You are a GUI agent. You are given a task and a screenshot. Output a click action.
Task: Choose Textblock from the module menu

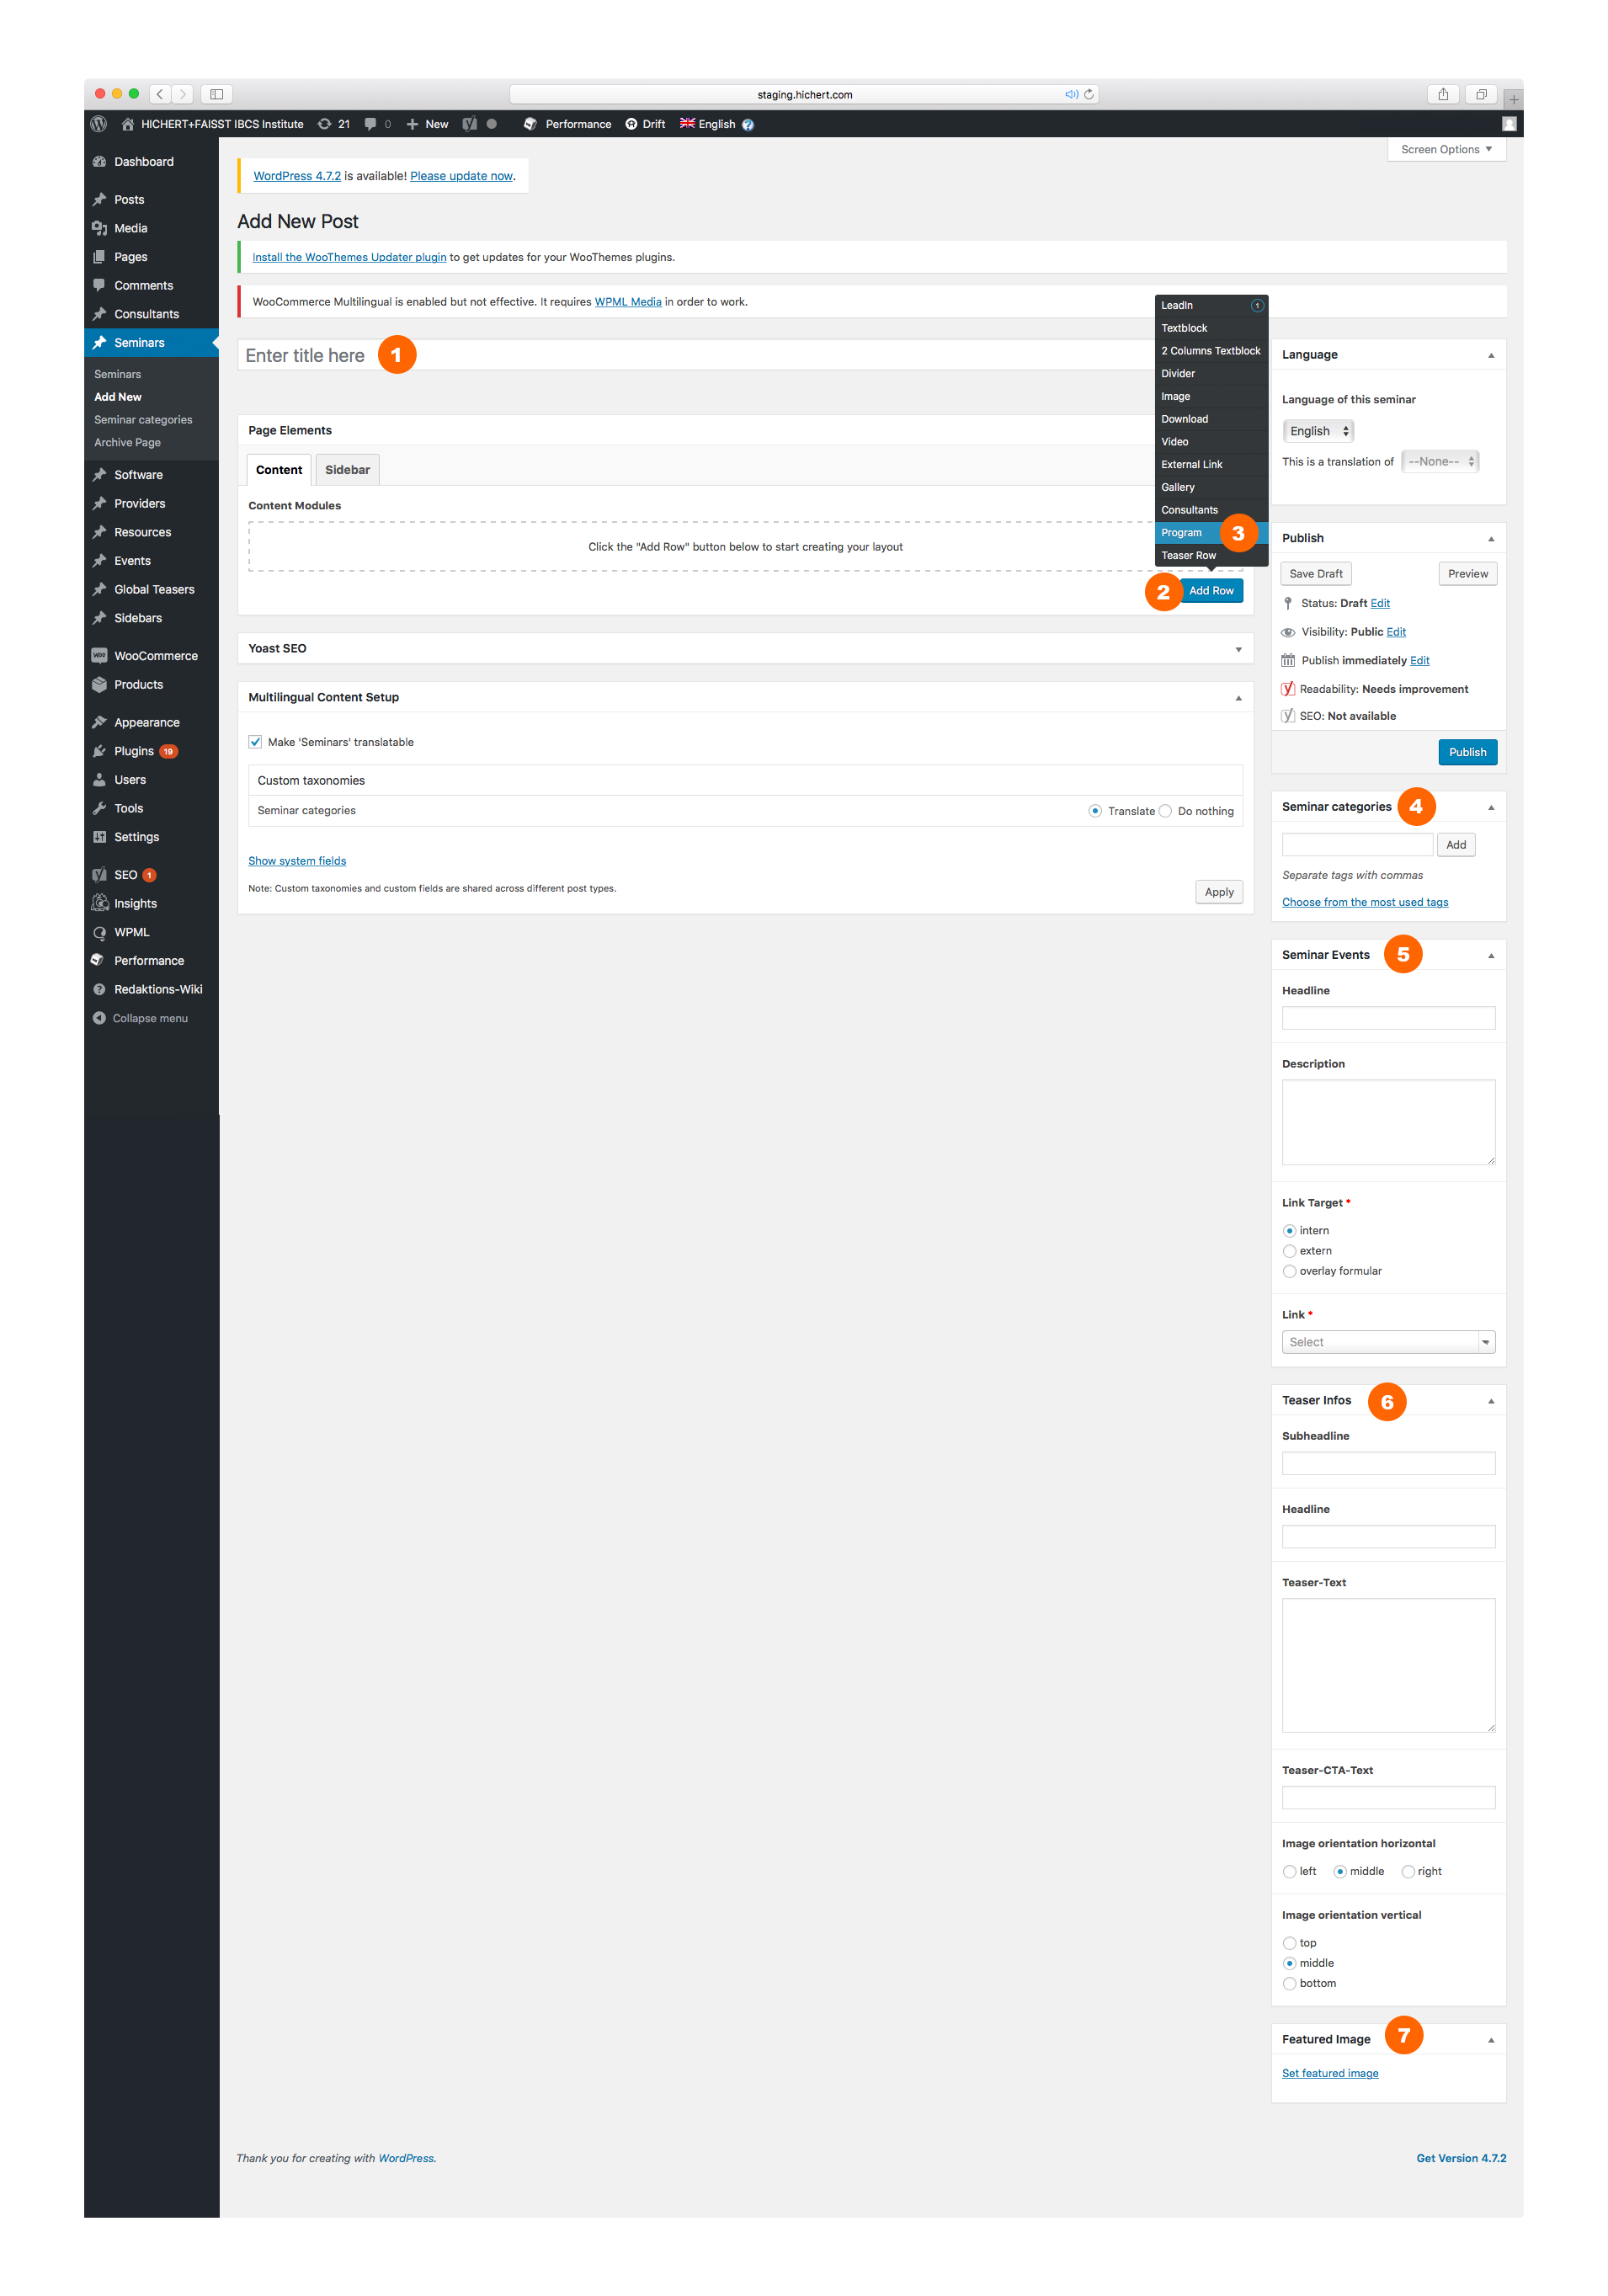click(1210, 328)
